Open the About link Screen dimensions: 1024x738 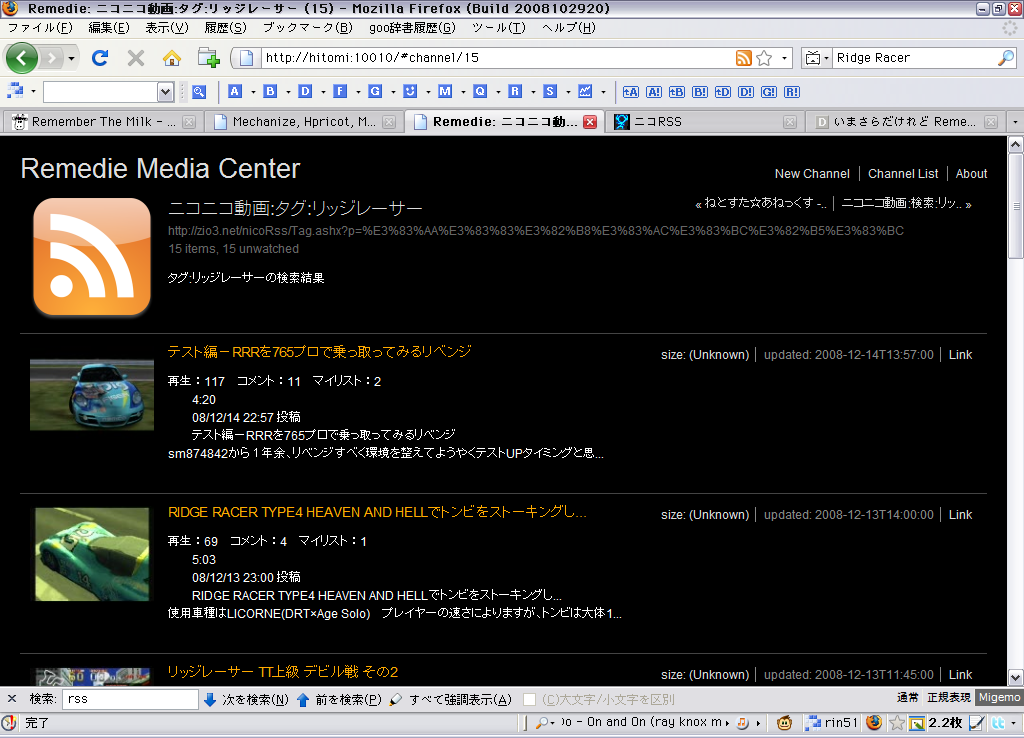(x=971, y=174)
